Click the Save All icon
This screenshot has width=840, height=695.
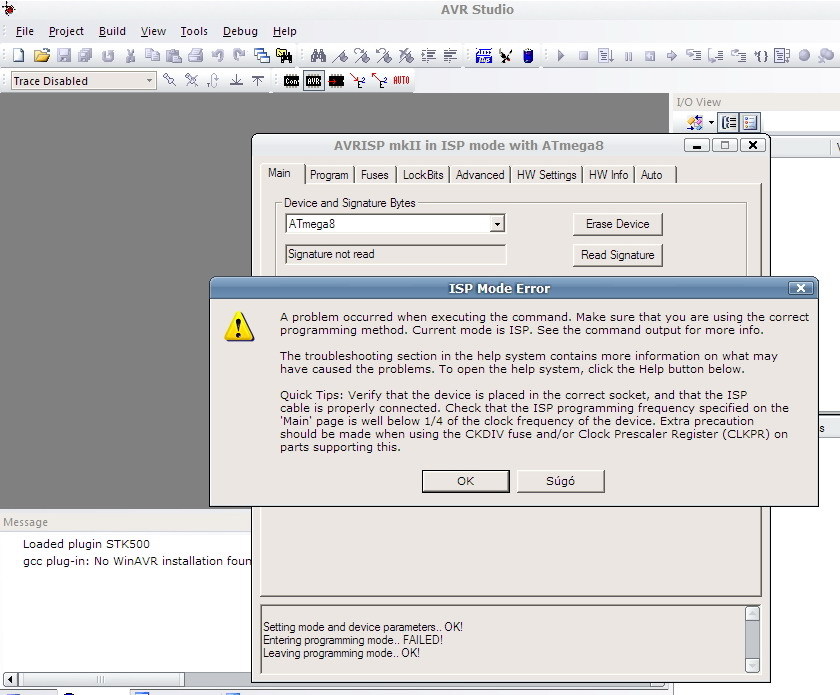85,55
